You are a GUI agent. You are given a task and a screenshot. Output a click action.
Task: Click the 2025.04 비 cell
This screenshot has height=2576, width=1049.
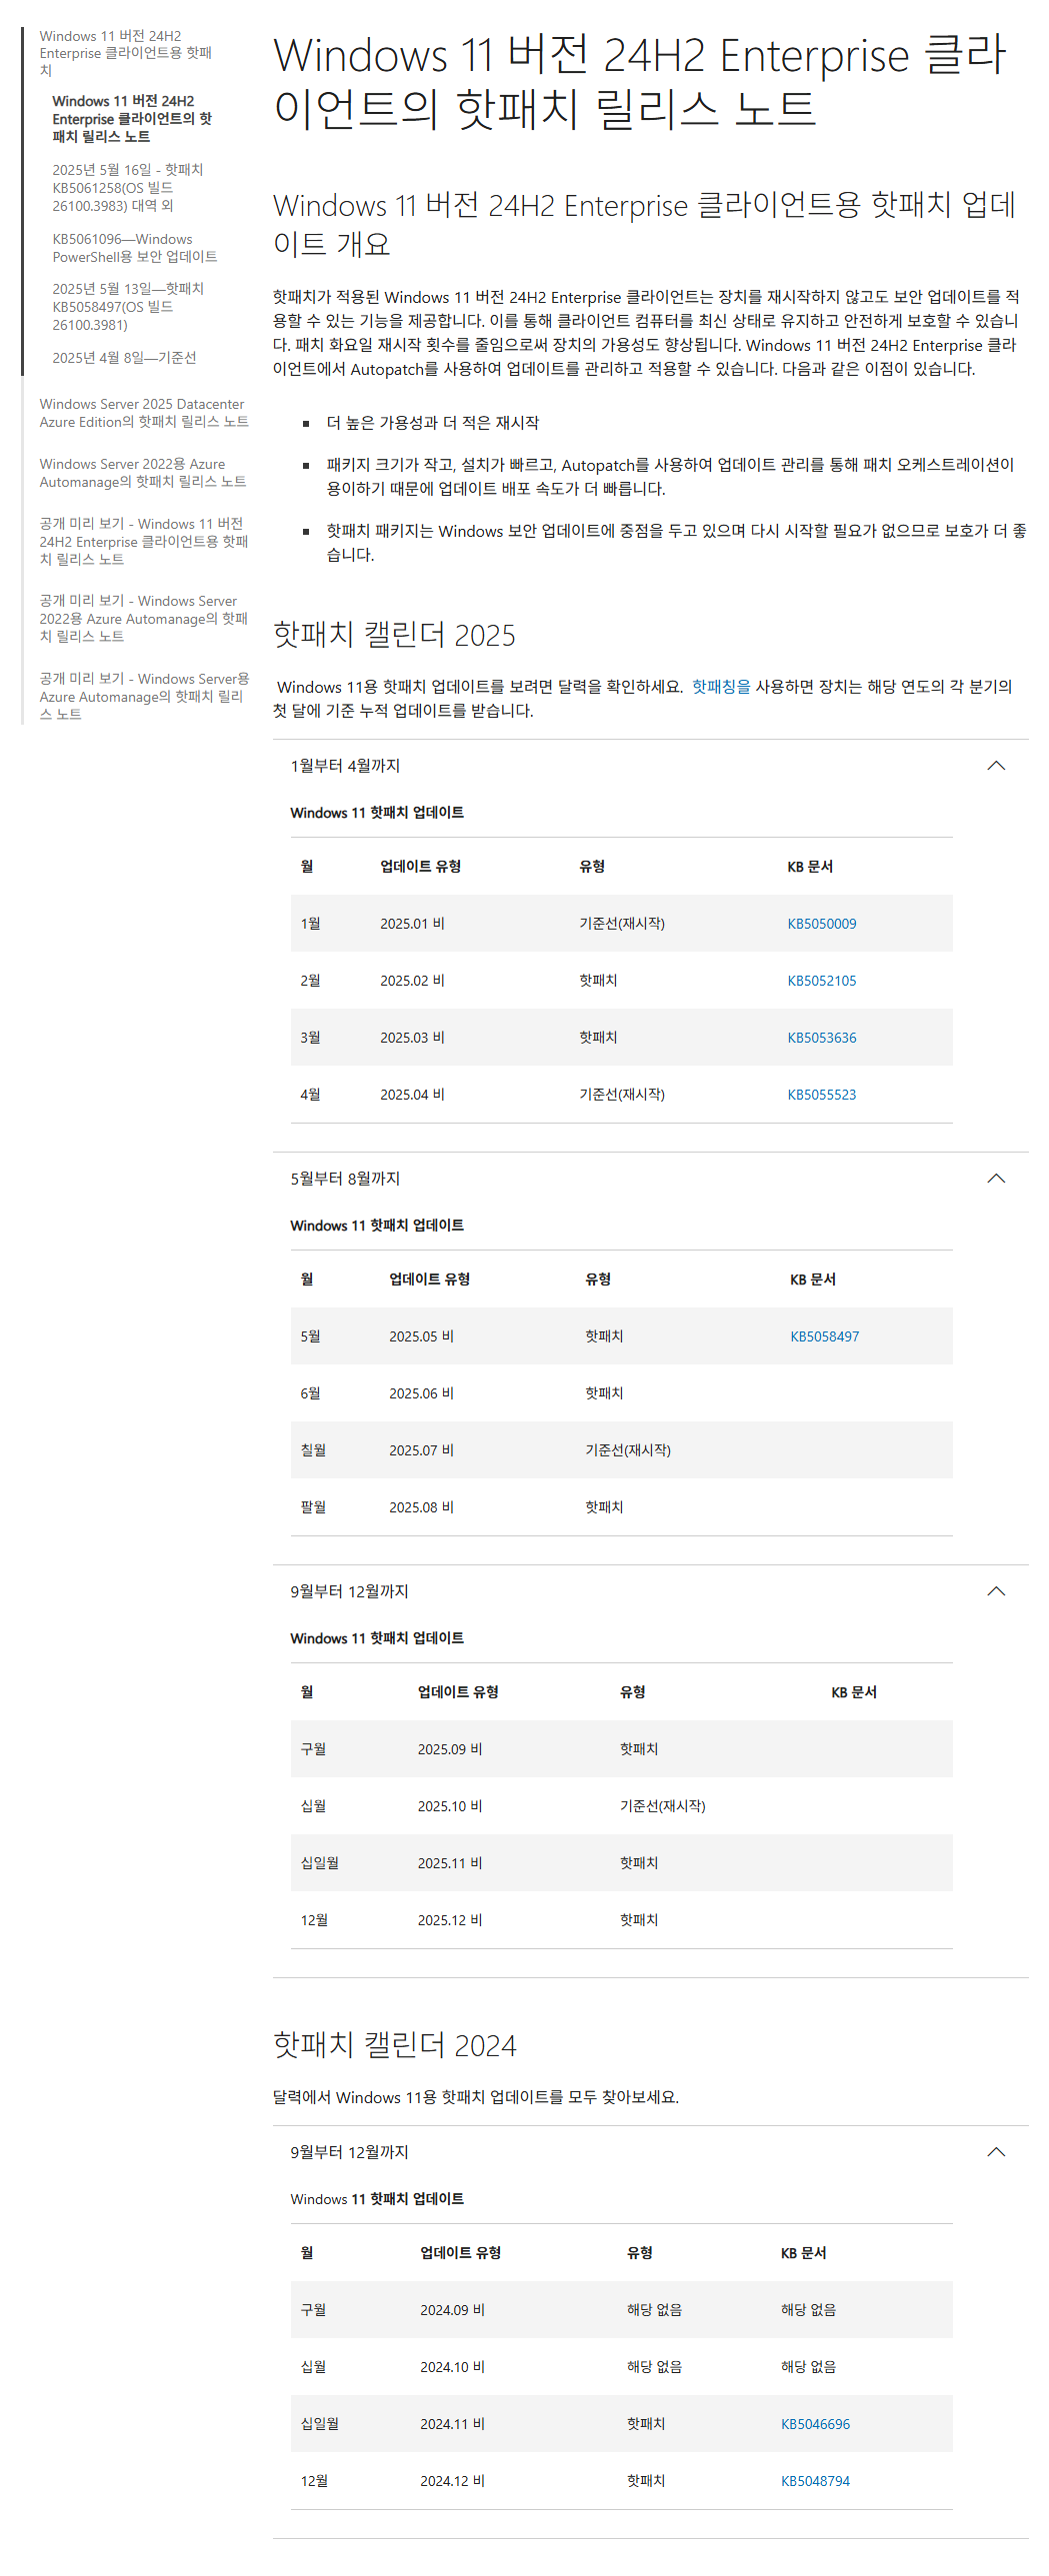pyautogui.click(x=412, y=1095)
